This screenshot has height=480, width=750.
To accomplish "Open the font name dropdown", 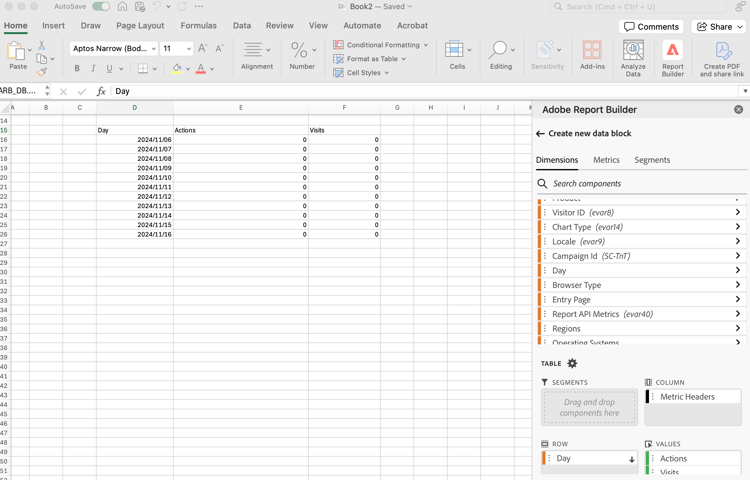I will pos(154,49).
